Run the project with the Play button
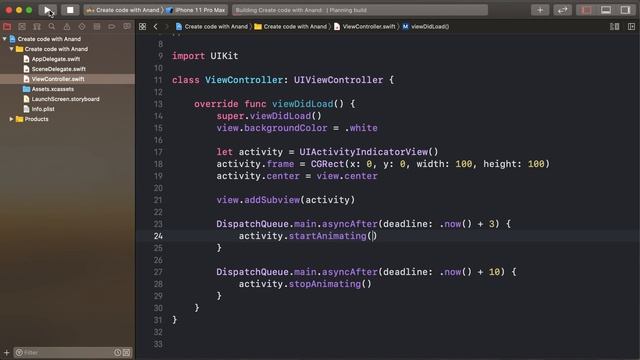Image resolution: width=640 pixels, height=360 pixels. click(x=48, y=10)
